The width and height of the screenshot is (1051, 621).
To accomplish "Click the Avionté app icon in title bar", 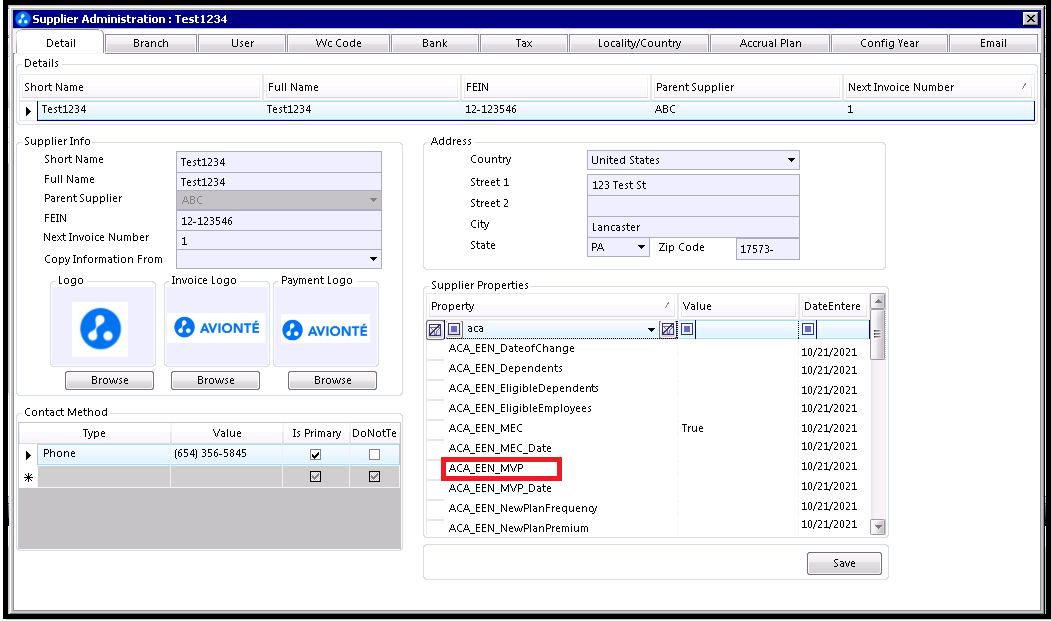I will tap(23, 19).
